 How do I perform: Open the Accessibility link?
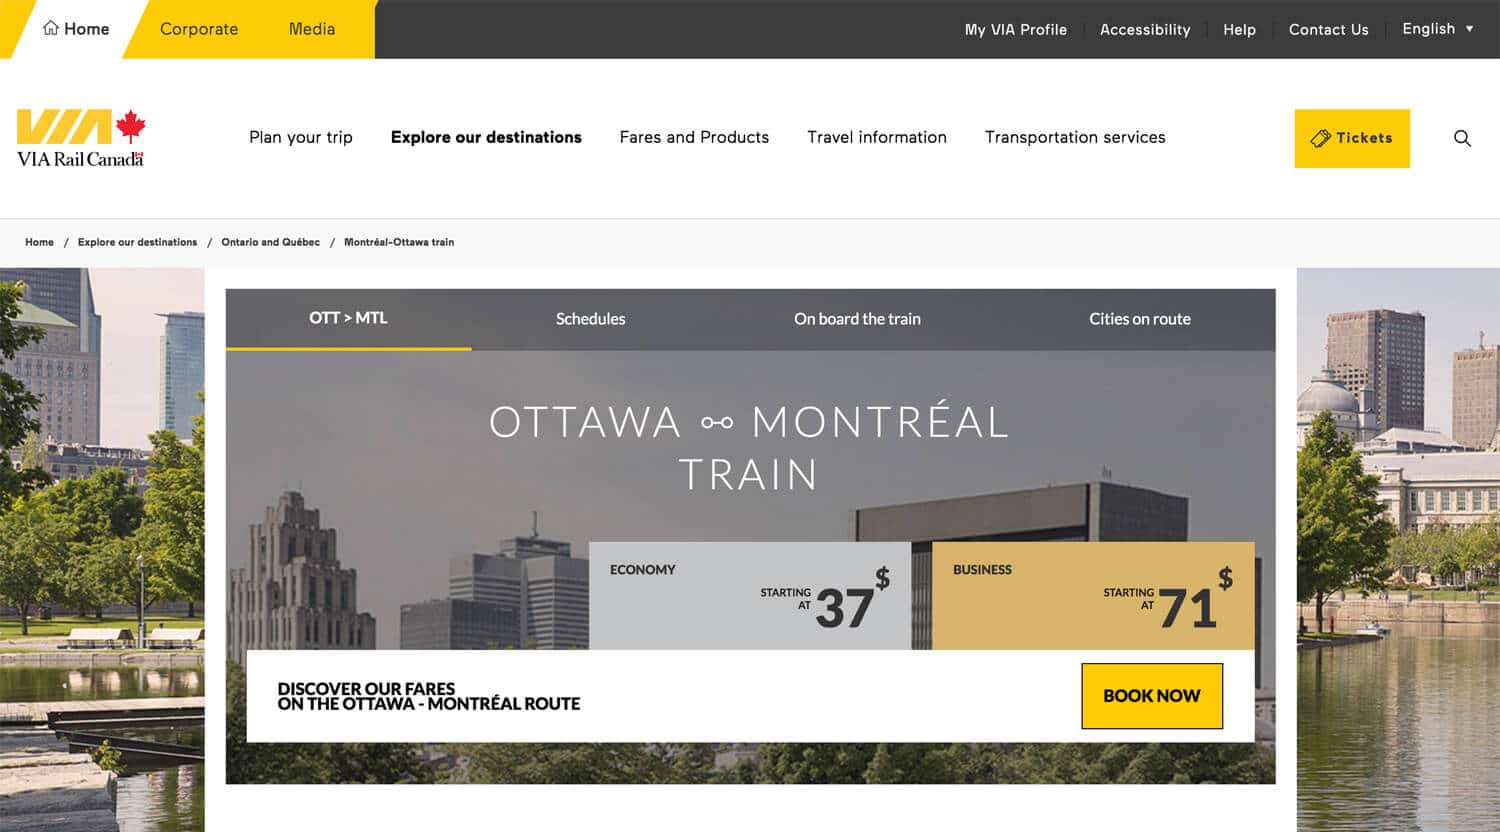click(x=1145, y=30)
